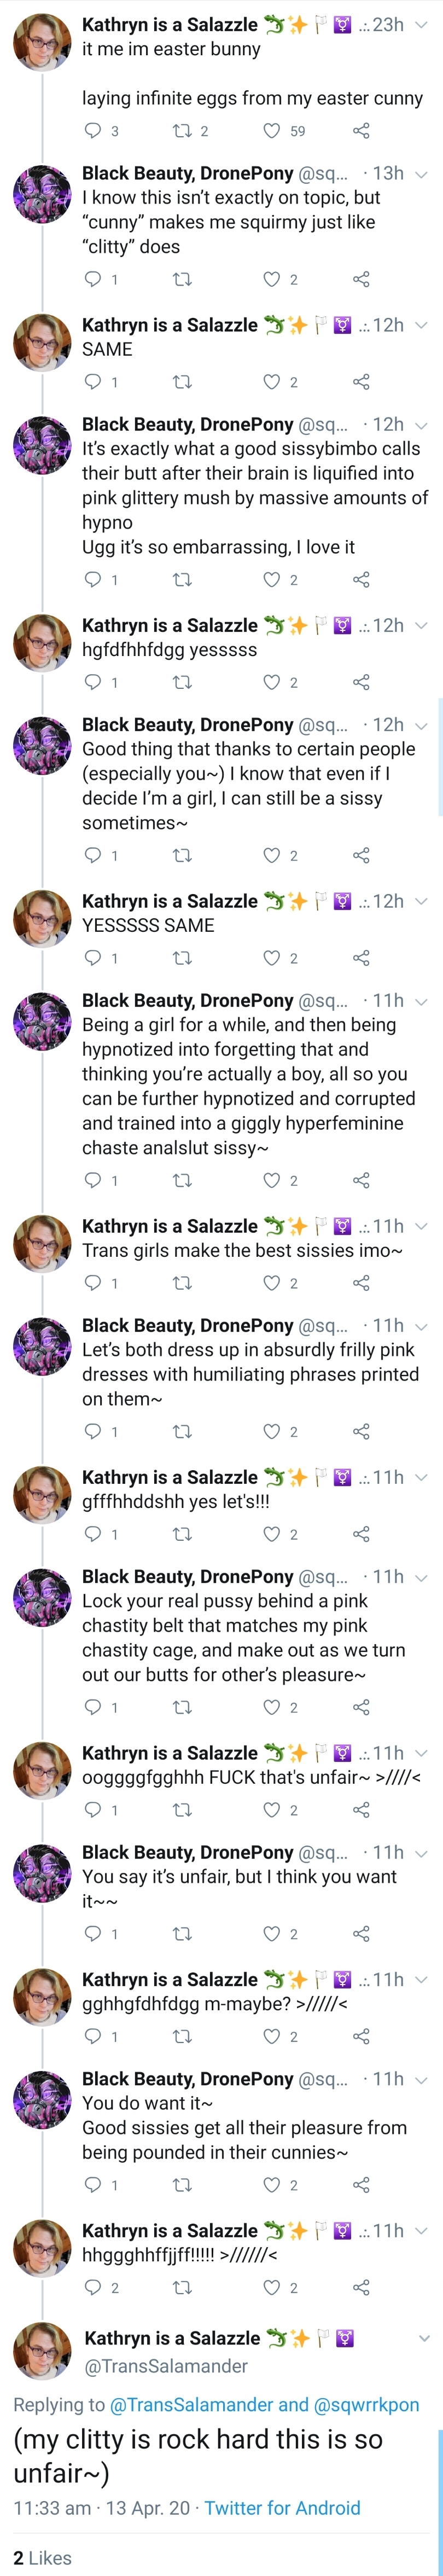The width and height of the screenshot is (443, 2576).
Task: Expand chevron menu beside the @TransSalamander handle at bottom
Action: coord(424,2339)
